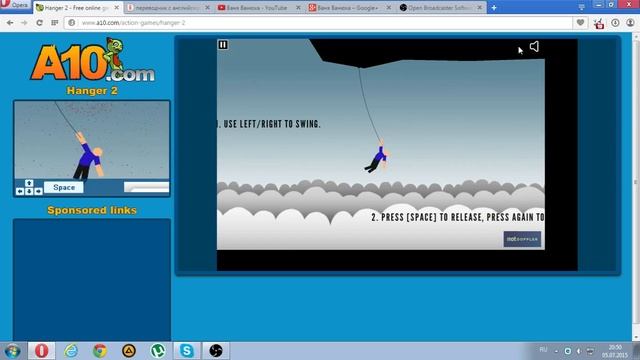Reload the current page

(x=39, y=23)
